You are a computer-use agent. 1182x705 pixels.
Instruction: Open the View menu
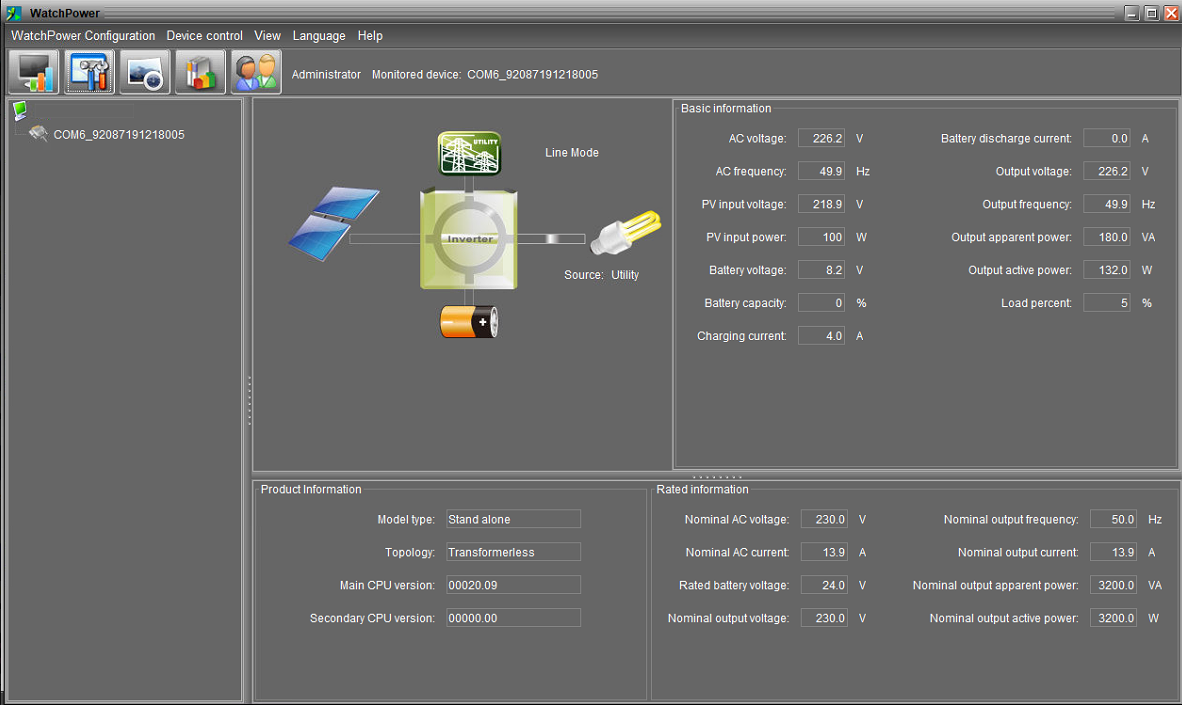click(x=267, y=35)
